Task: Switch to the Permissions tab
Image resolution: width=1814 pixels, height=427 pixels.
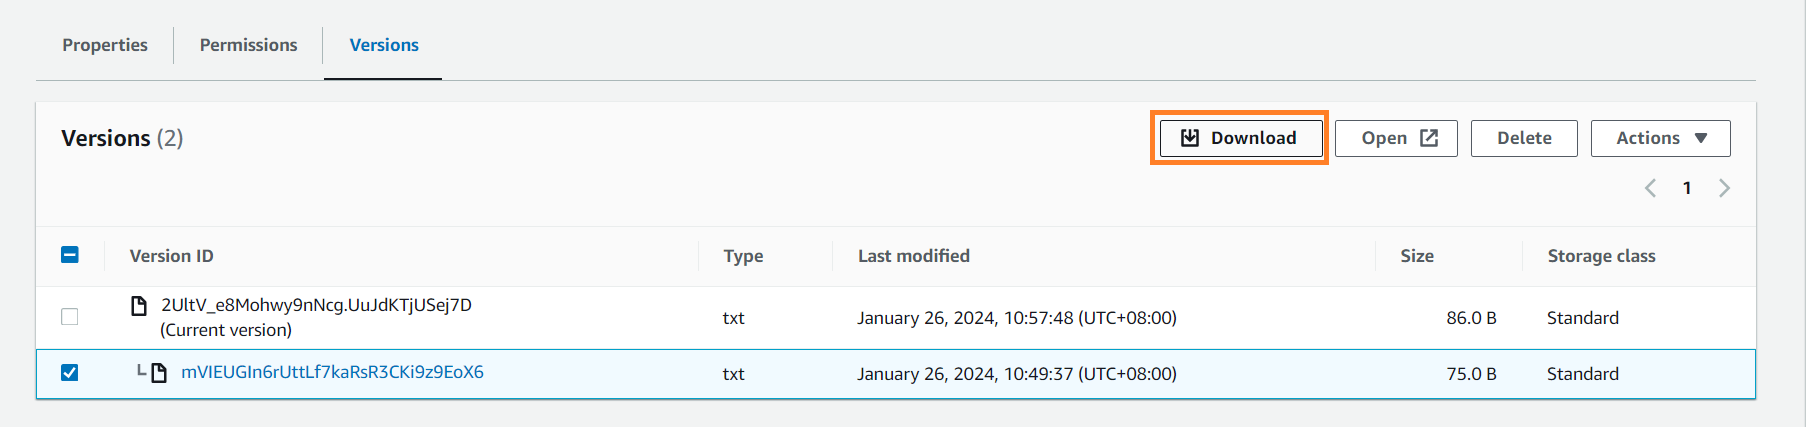Action: pyautogui.click(x=248, y=45)
